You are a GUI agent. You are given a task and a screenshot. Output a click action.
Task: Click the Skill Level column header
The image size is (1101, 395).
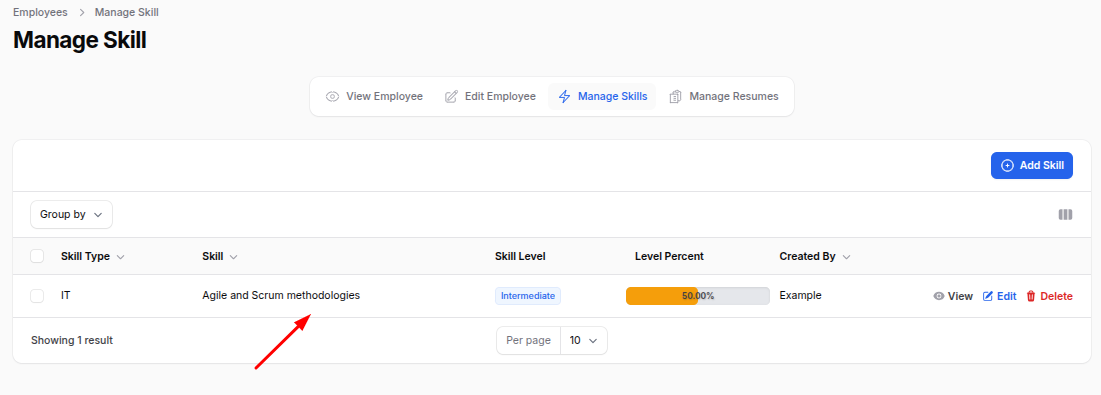(520, 257)
